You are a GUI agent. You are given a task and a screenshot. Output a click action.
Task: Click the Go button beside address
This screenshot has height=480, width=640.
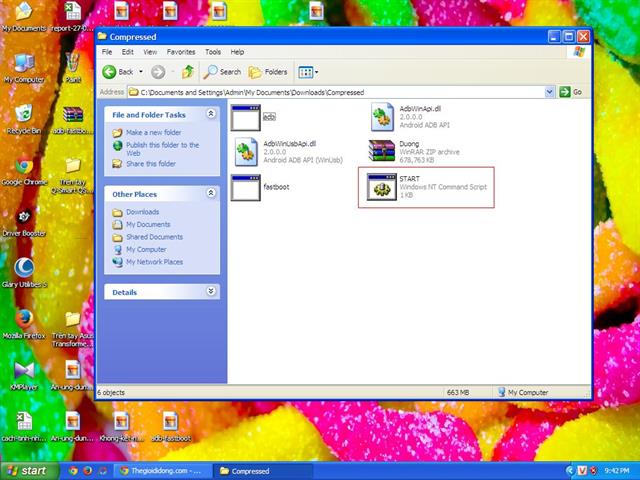(x=571, y=92)
